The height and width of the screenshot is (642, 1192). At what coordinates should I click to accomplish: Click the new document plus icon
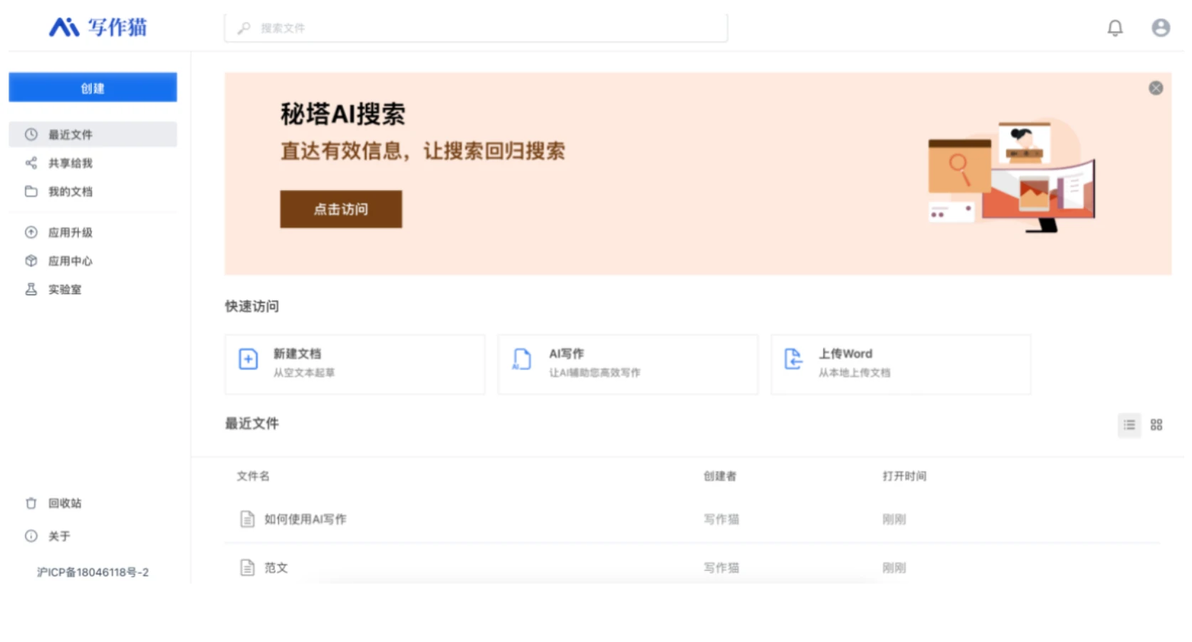pyautogui.click(x=249, y=359)
